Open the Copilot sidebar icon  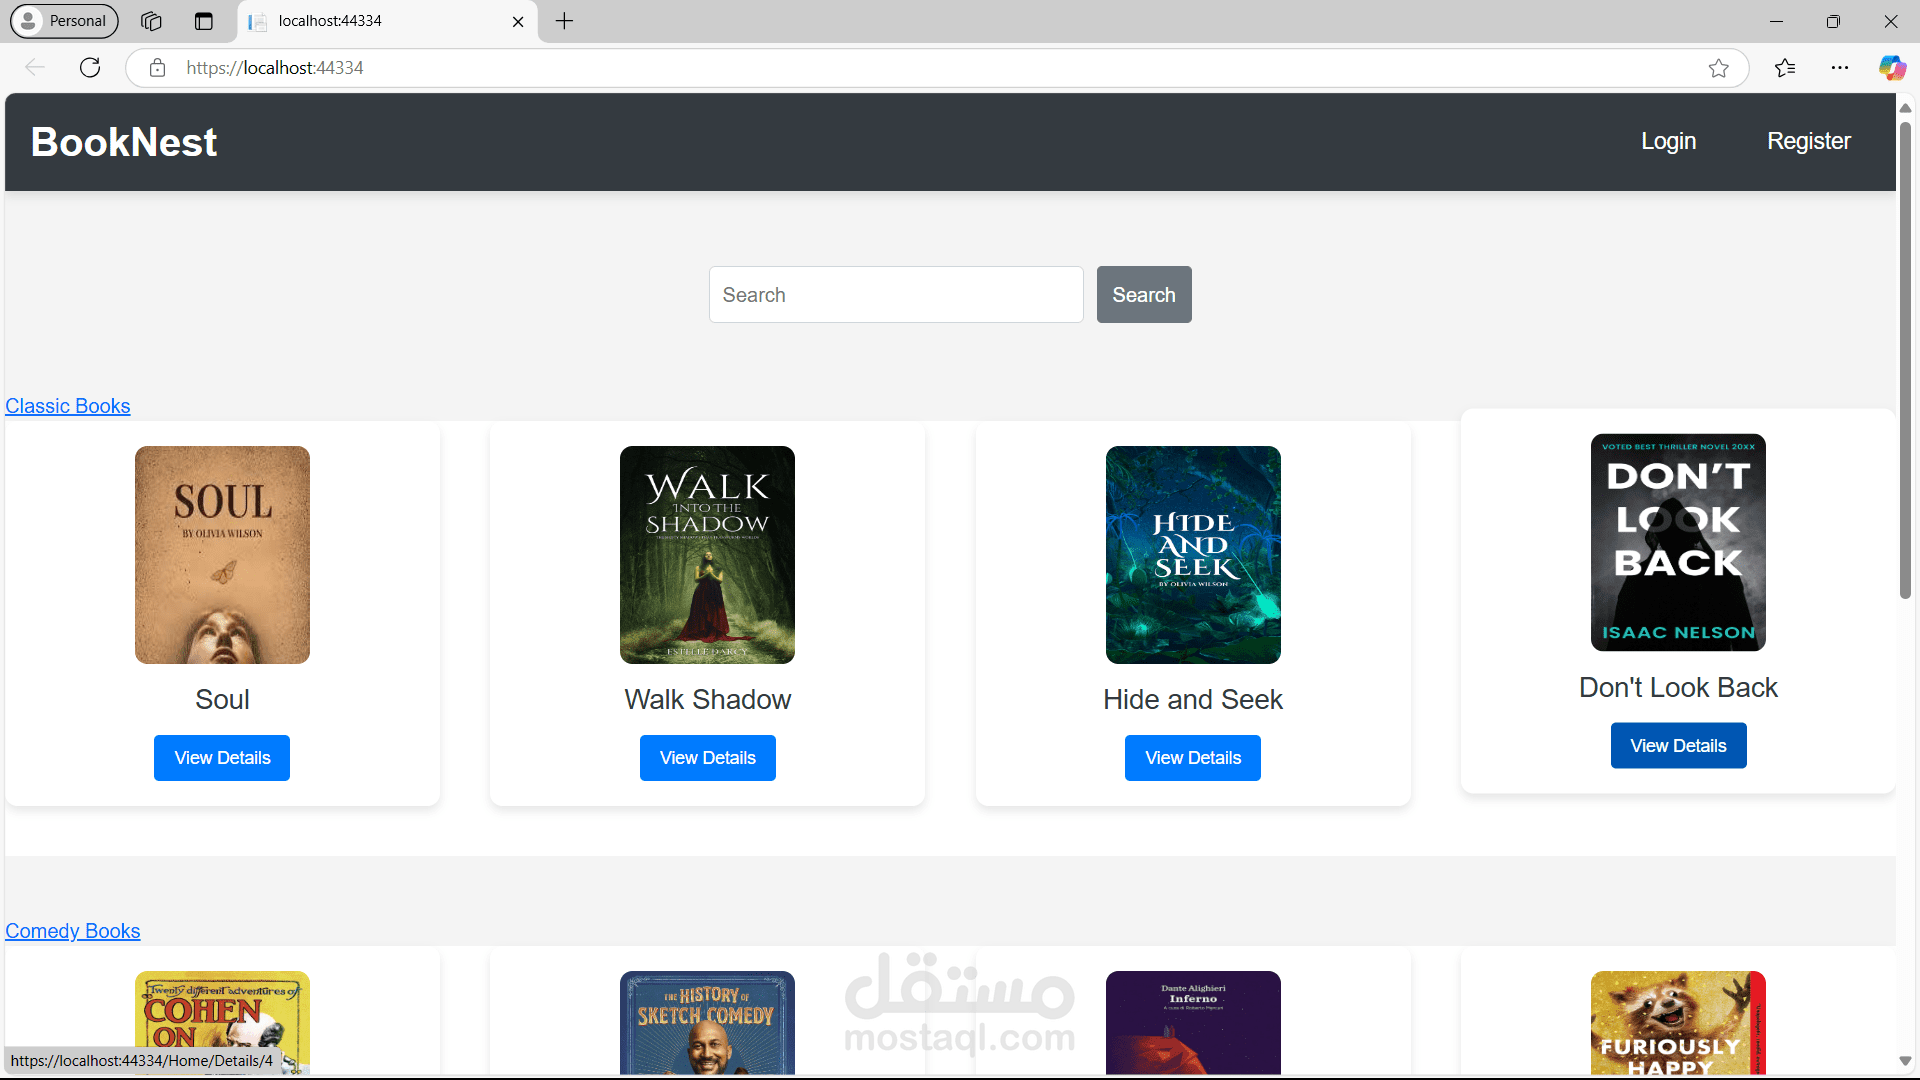[x=1892, y=68]
